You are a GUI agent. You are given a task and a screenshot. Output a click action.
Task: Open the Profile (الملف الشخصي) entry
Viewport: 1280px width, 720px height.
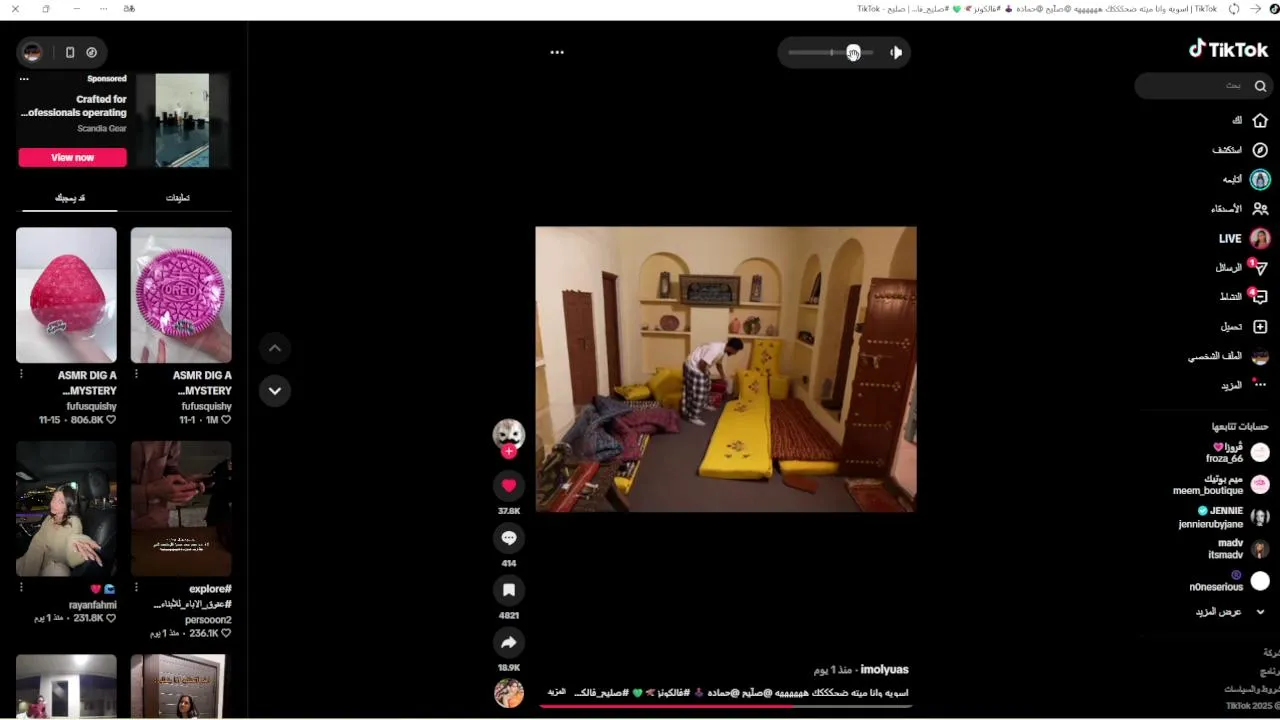pyautogui.click(x=1228, y=356)
